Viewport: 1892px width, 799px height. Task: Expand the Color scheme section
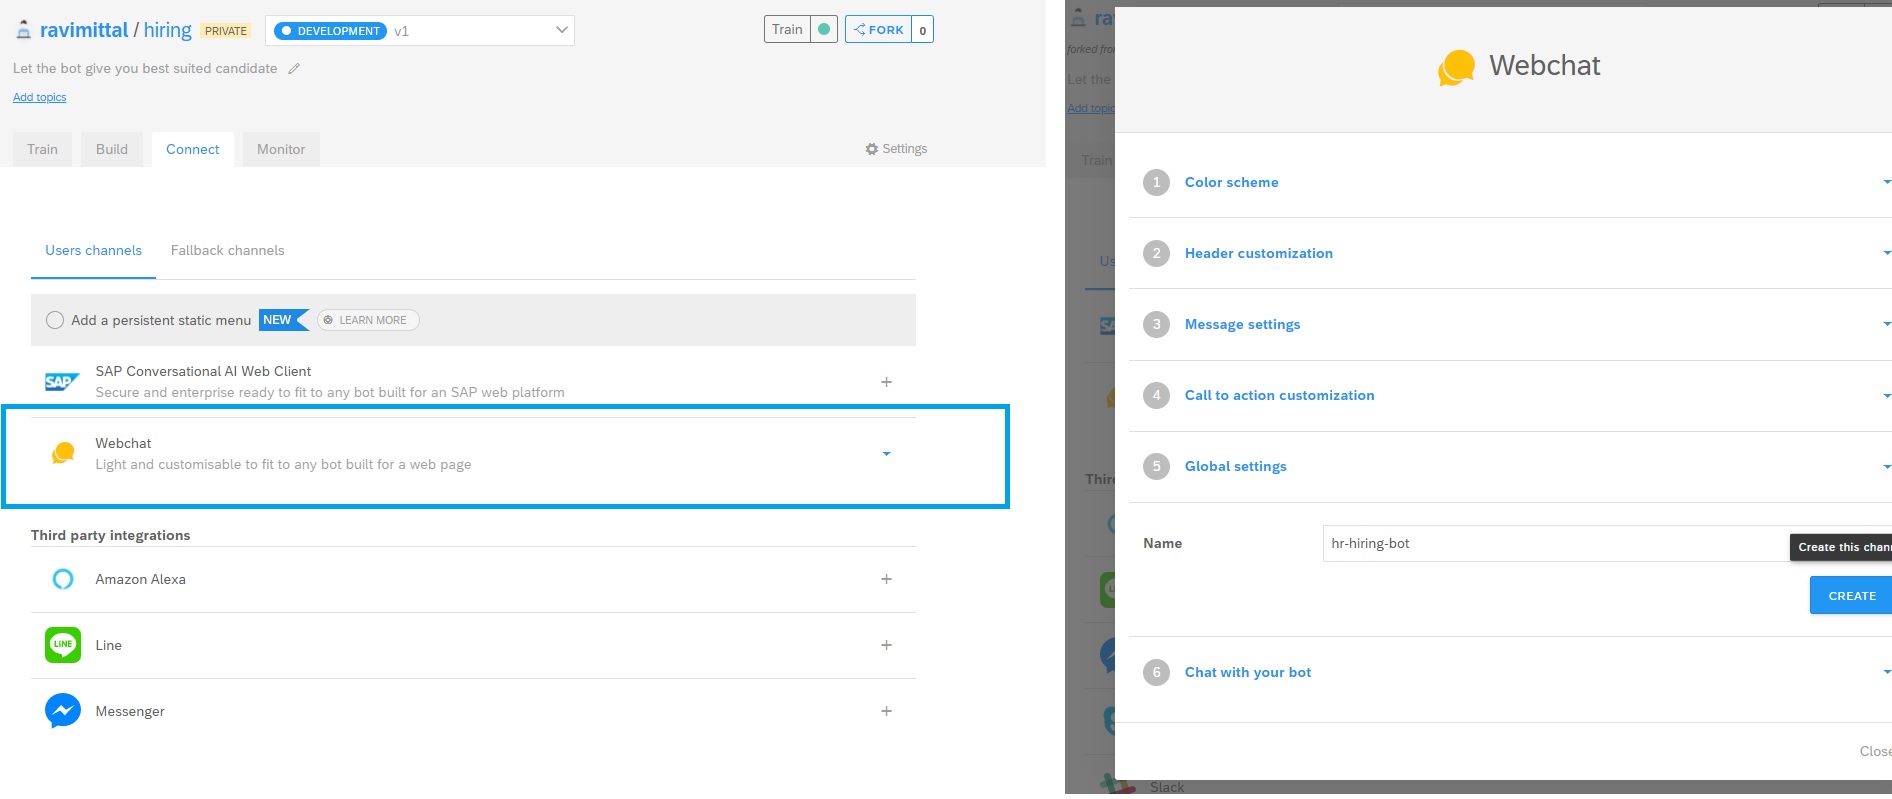1231,182
